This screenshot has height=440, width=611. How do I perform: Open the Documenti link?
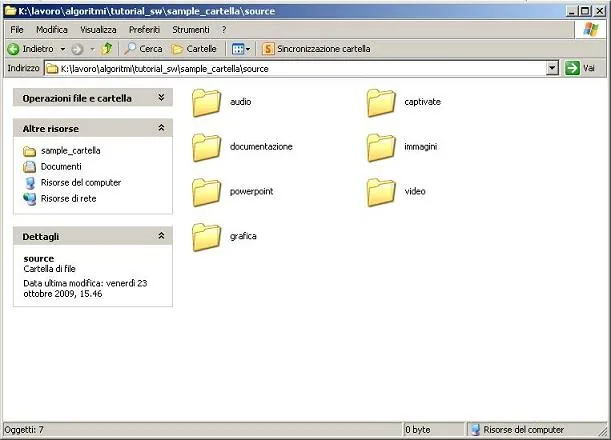[x=61, y=166]
